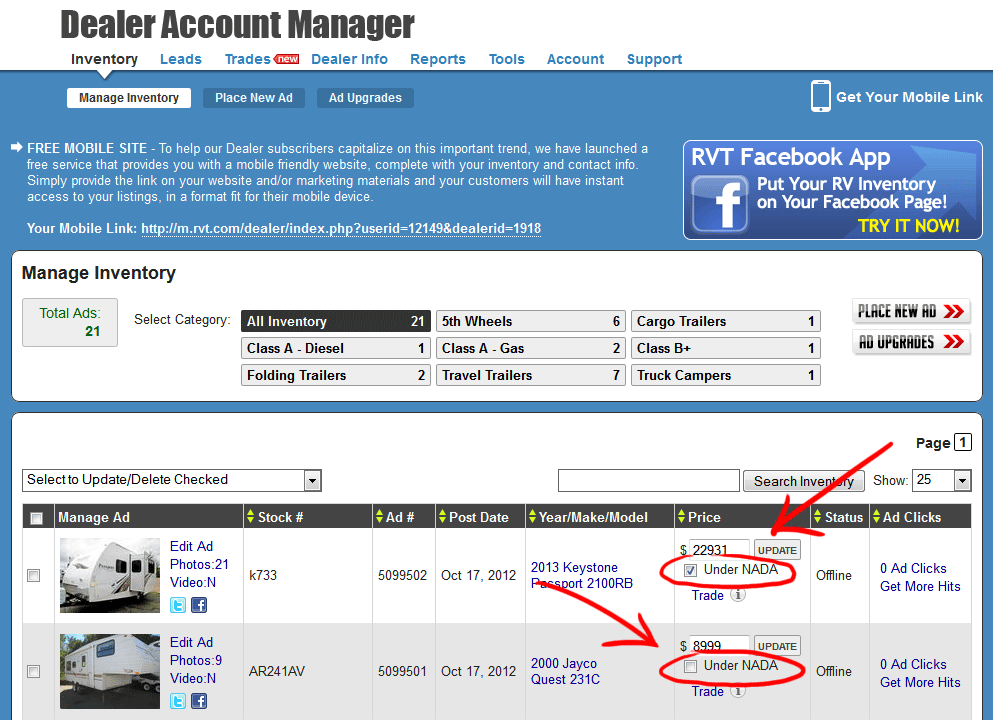Sort table by Year/Make/Model arrows

(x=533, y=517)
